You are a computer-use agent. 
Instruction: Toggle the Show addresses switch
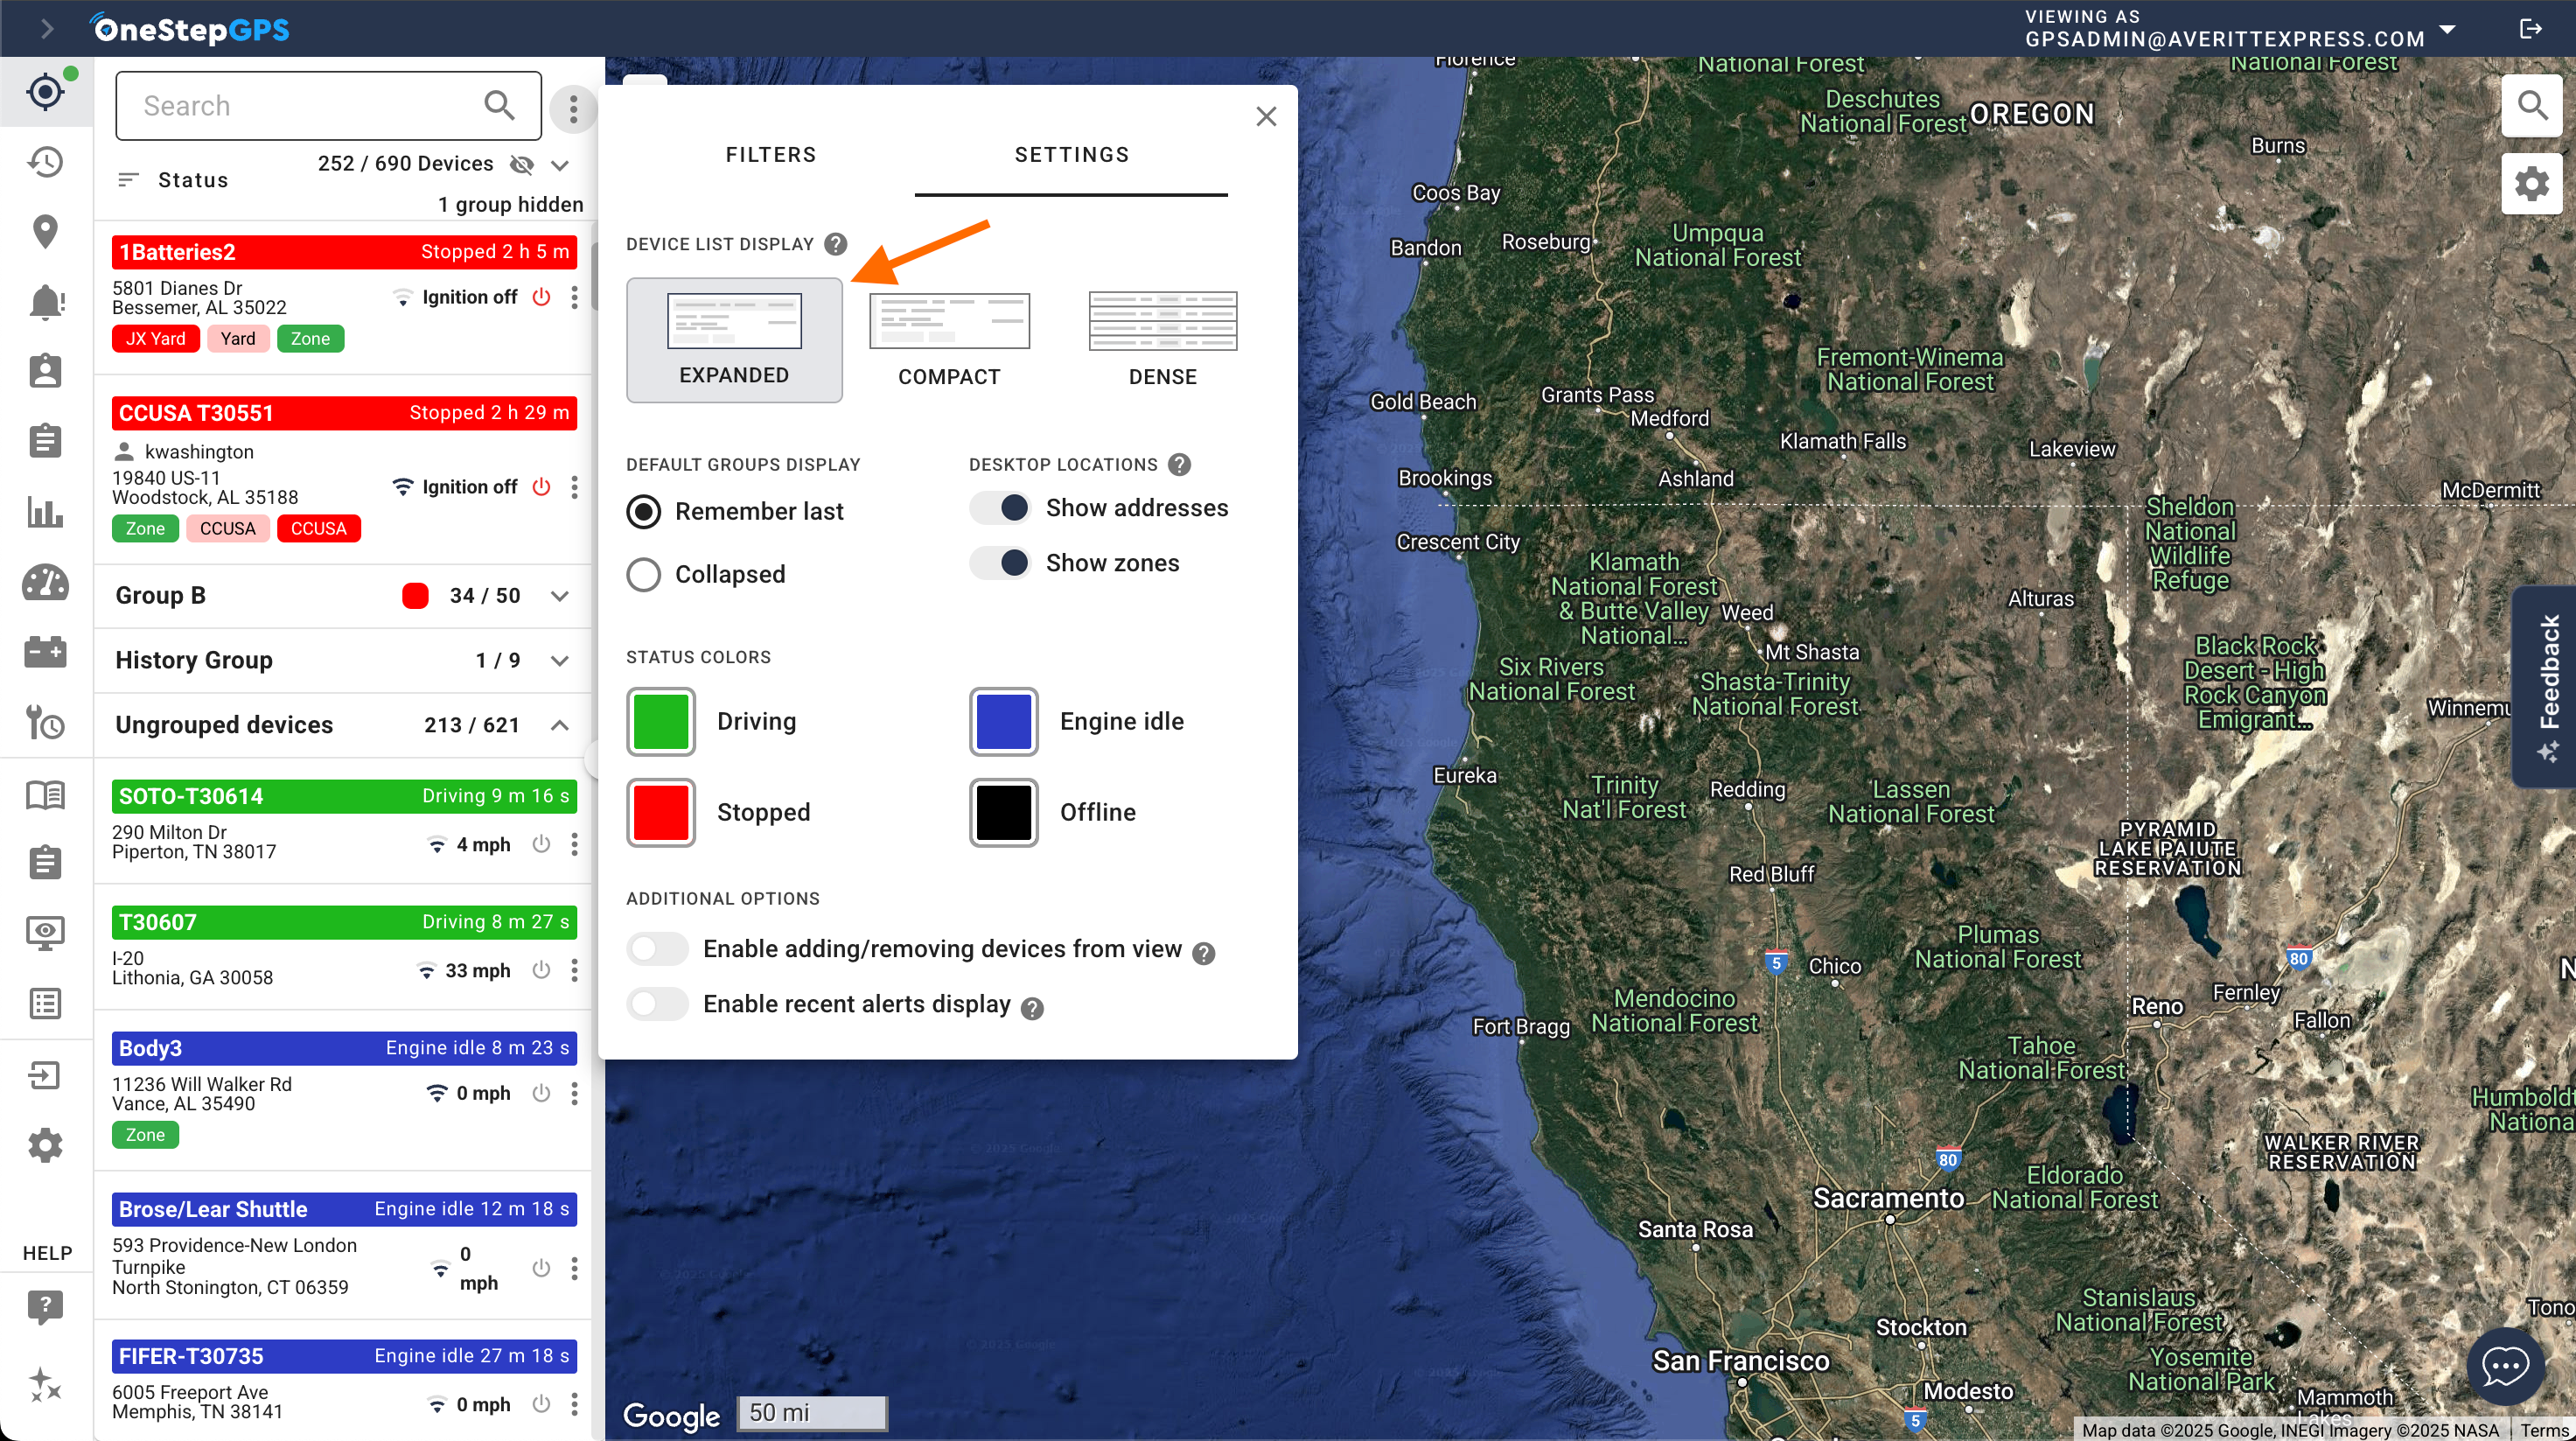click(1000, 508)
